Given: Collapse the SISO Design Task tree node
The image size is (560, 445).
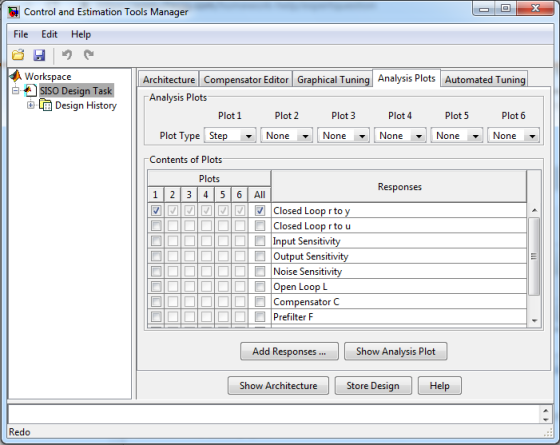Looking at the screenshot, I should (15, 90).
